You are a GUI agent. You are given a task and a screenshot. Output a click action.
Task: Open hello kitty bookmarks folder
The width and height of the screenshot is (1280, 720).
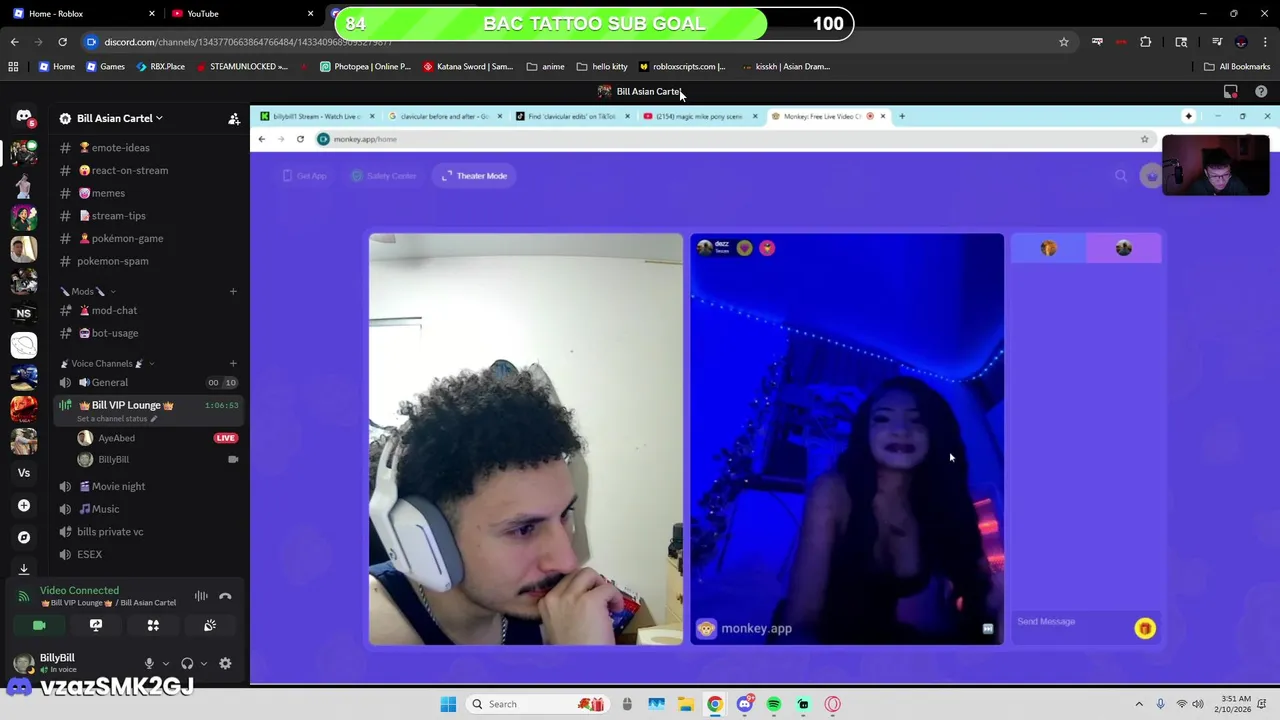[x=602, y=67]
